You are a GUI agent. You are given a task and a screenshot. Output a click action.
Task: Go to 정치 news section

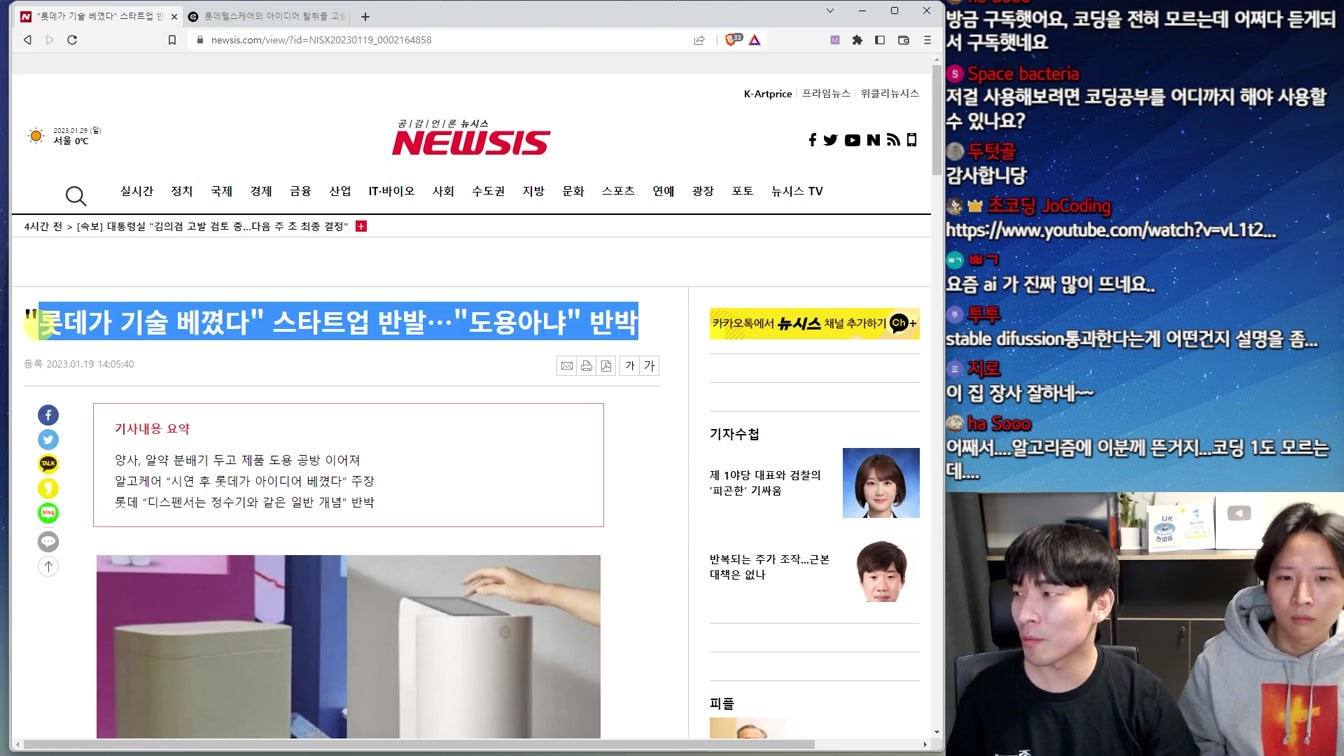pos(182,191)
